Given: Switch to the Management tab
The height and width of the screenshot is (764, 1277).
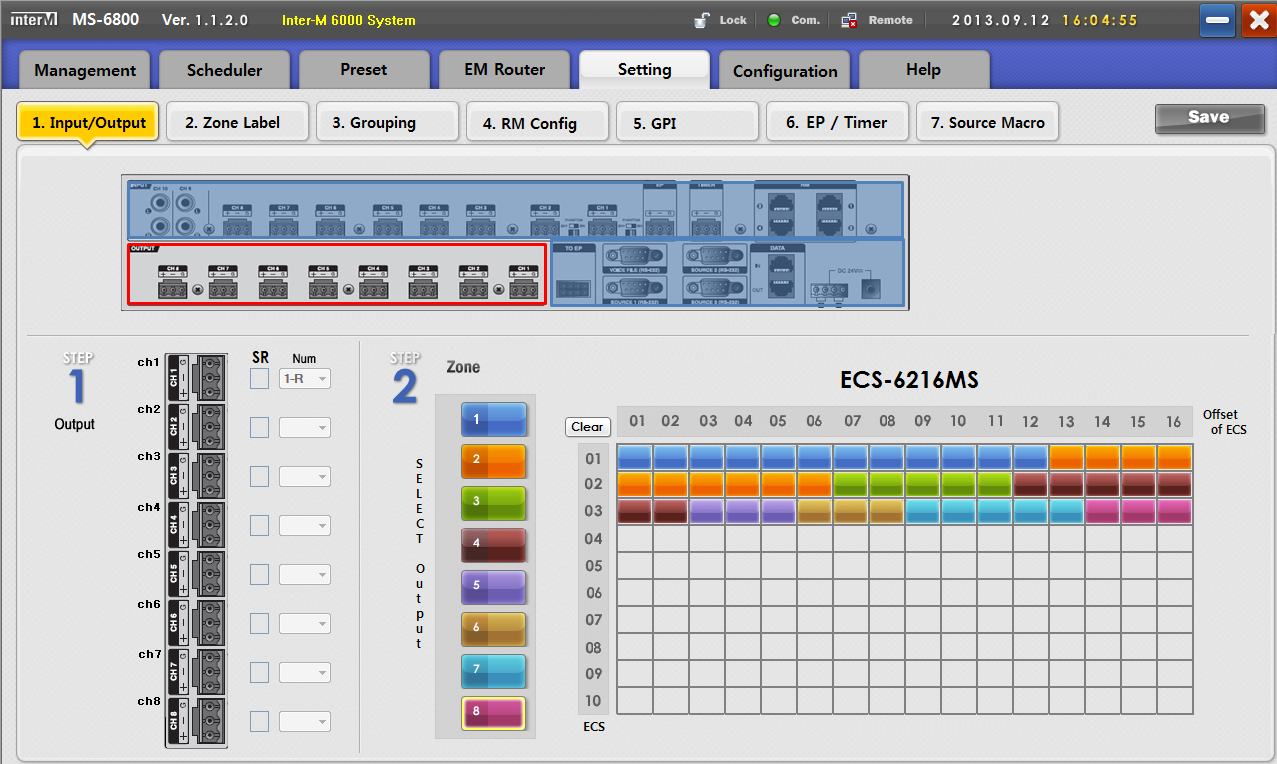Looking at the screenshot, I should click(x=85, y=71).
